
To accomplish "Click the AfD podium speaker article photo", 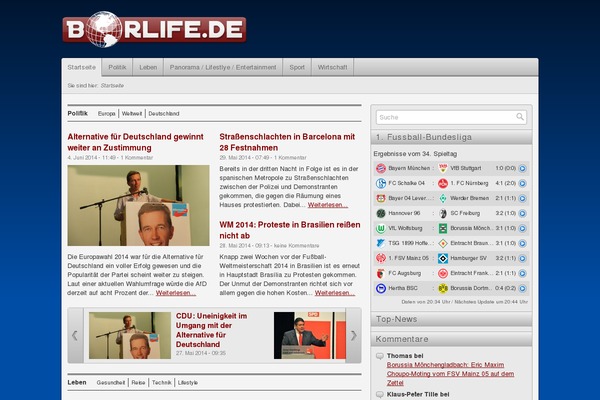I will [139, 206].
